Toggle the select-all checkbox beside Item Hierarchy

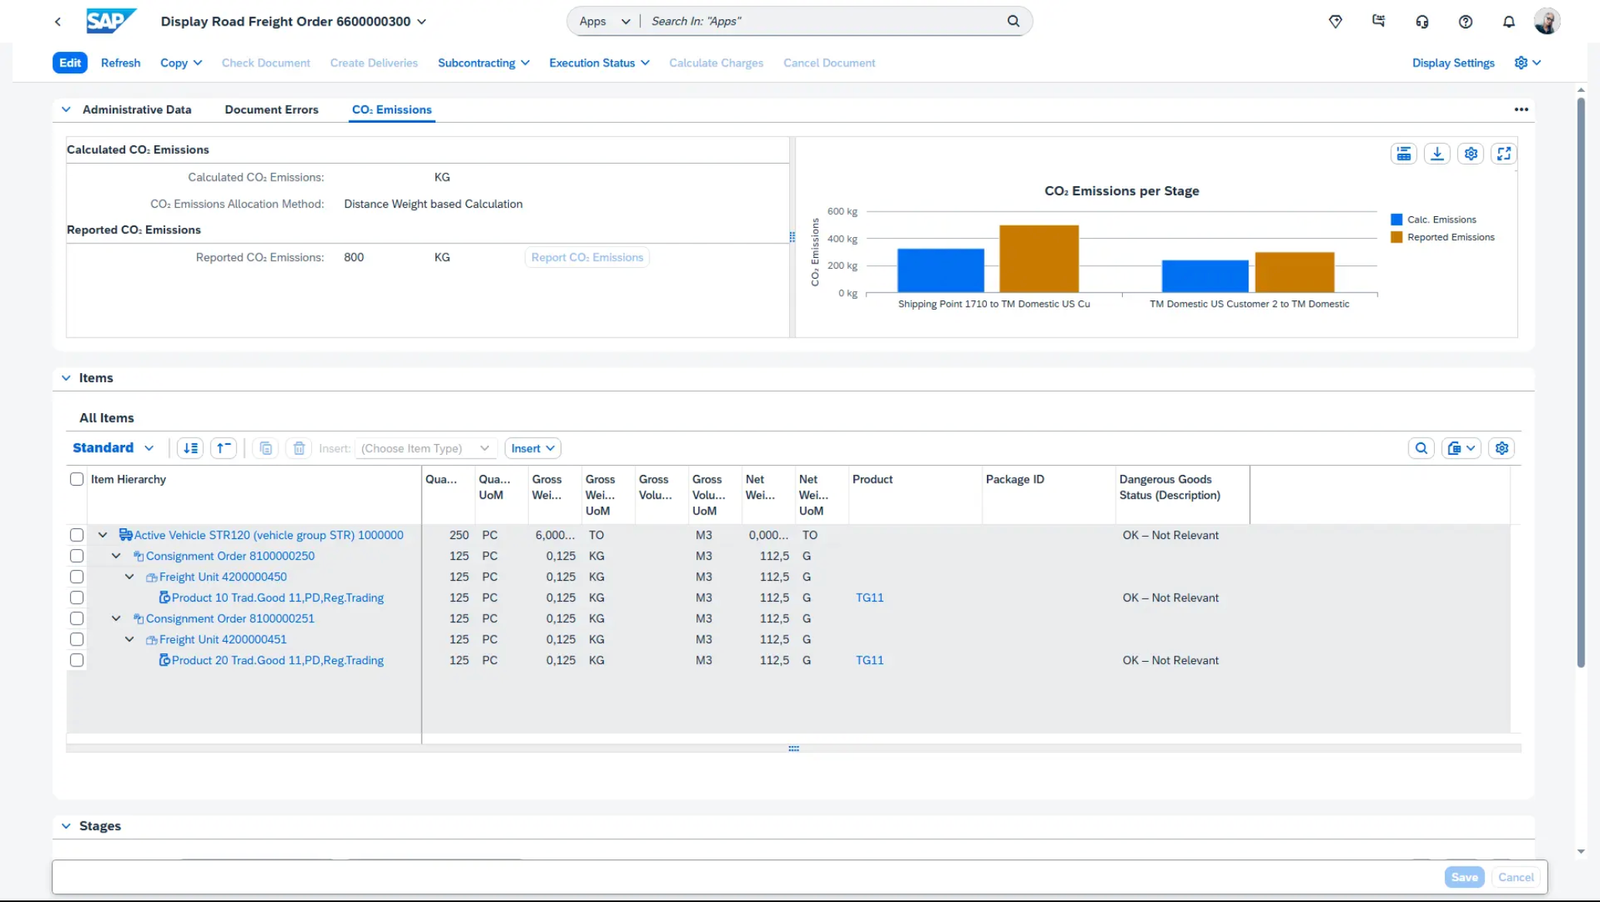77,479
